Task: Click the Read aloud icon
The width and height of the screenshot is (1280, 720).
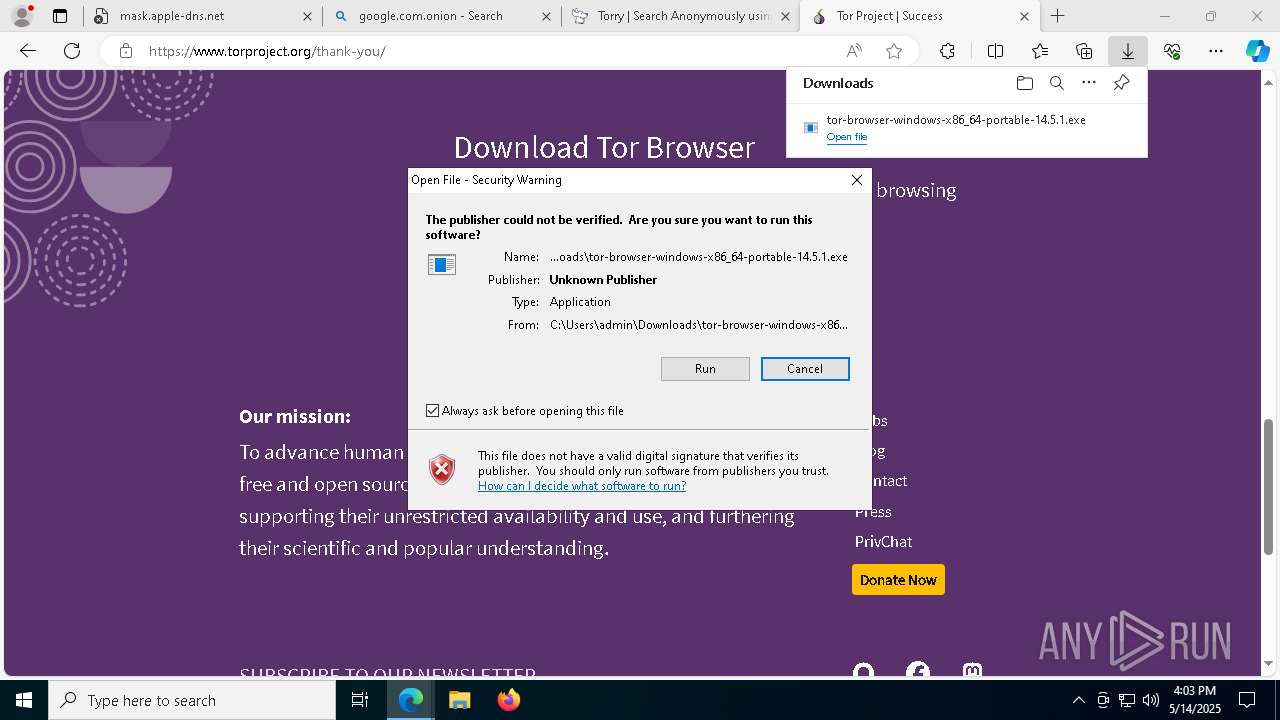Action: (x=854, y=51)
